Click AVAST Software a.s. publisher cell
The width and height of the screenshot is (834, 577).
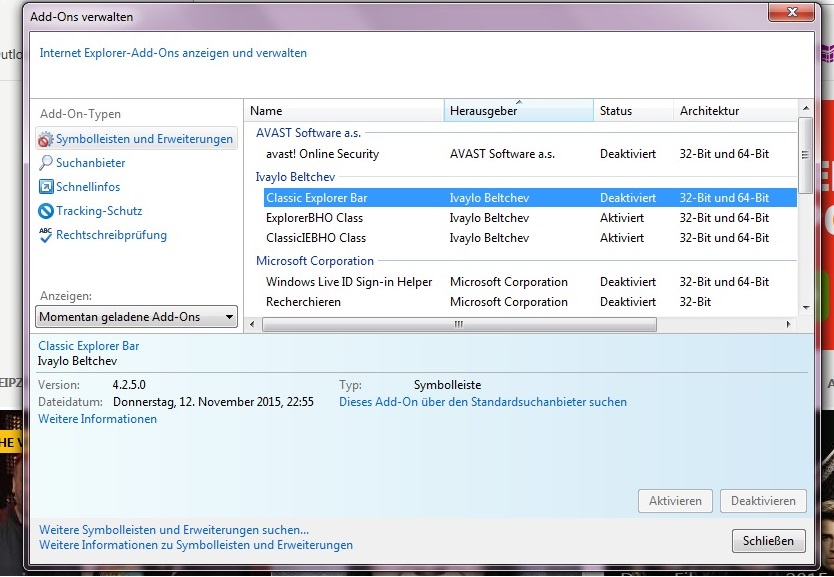click(x=502, y=154)
